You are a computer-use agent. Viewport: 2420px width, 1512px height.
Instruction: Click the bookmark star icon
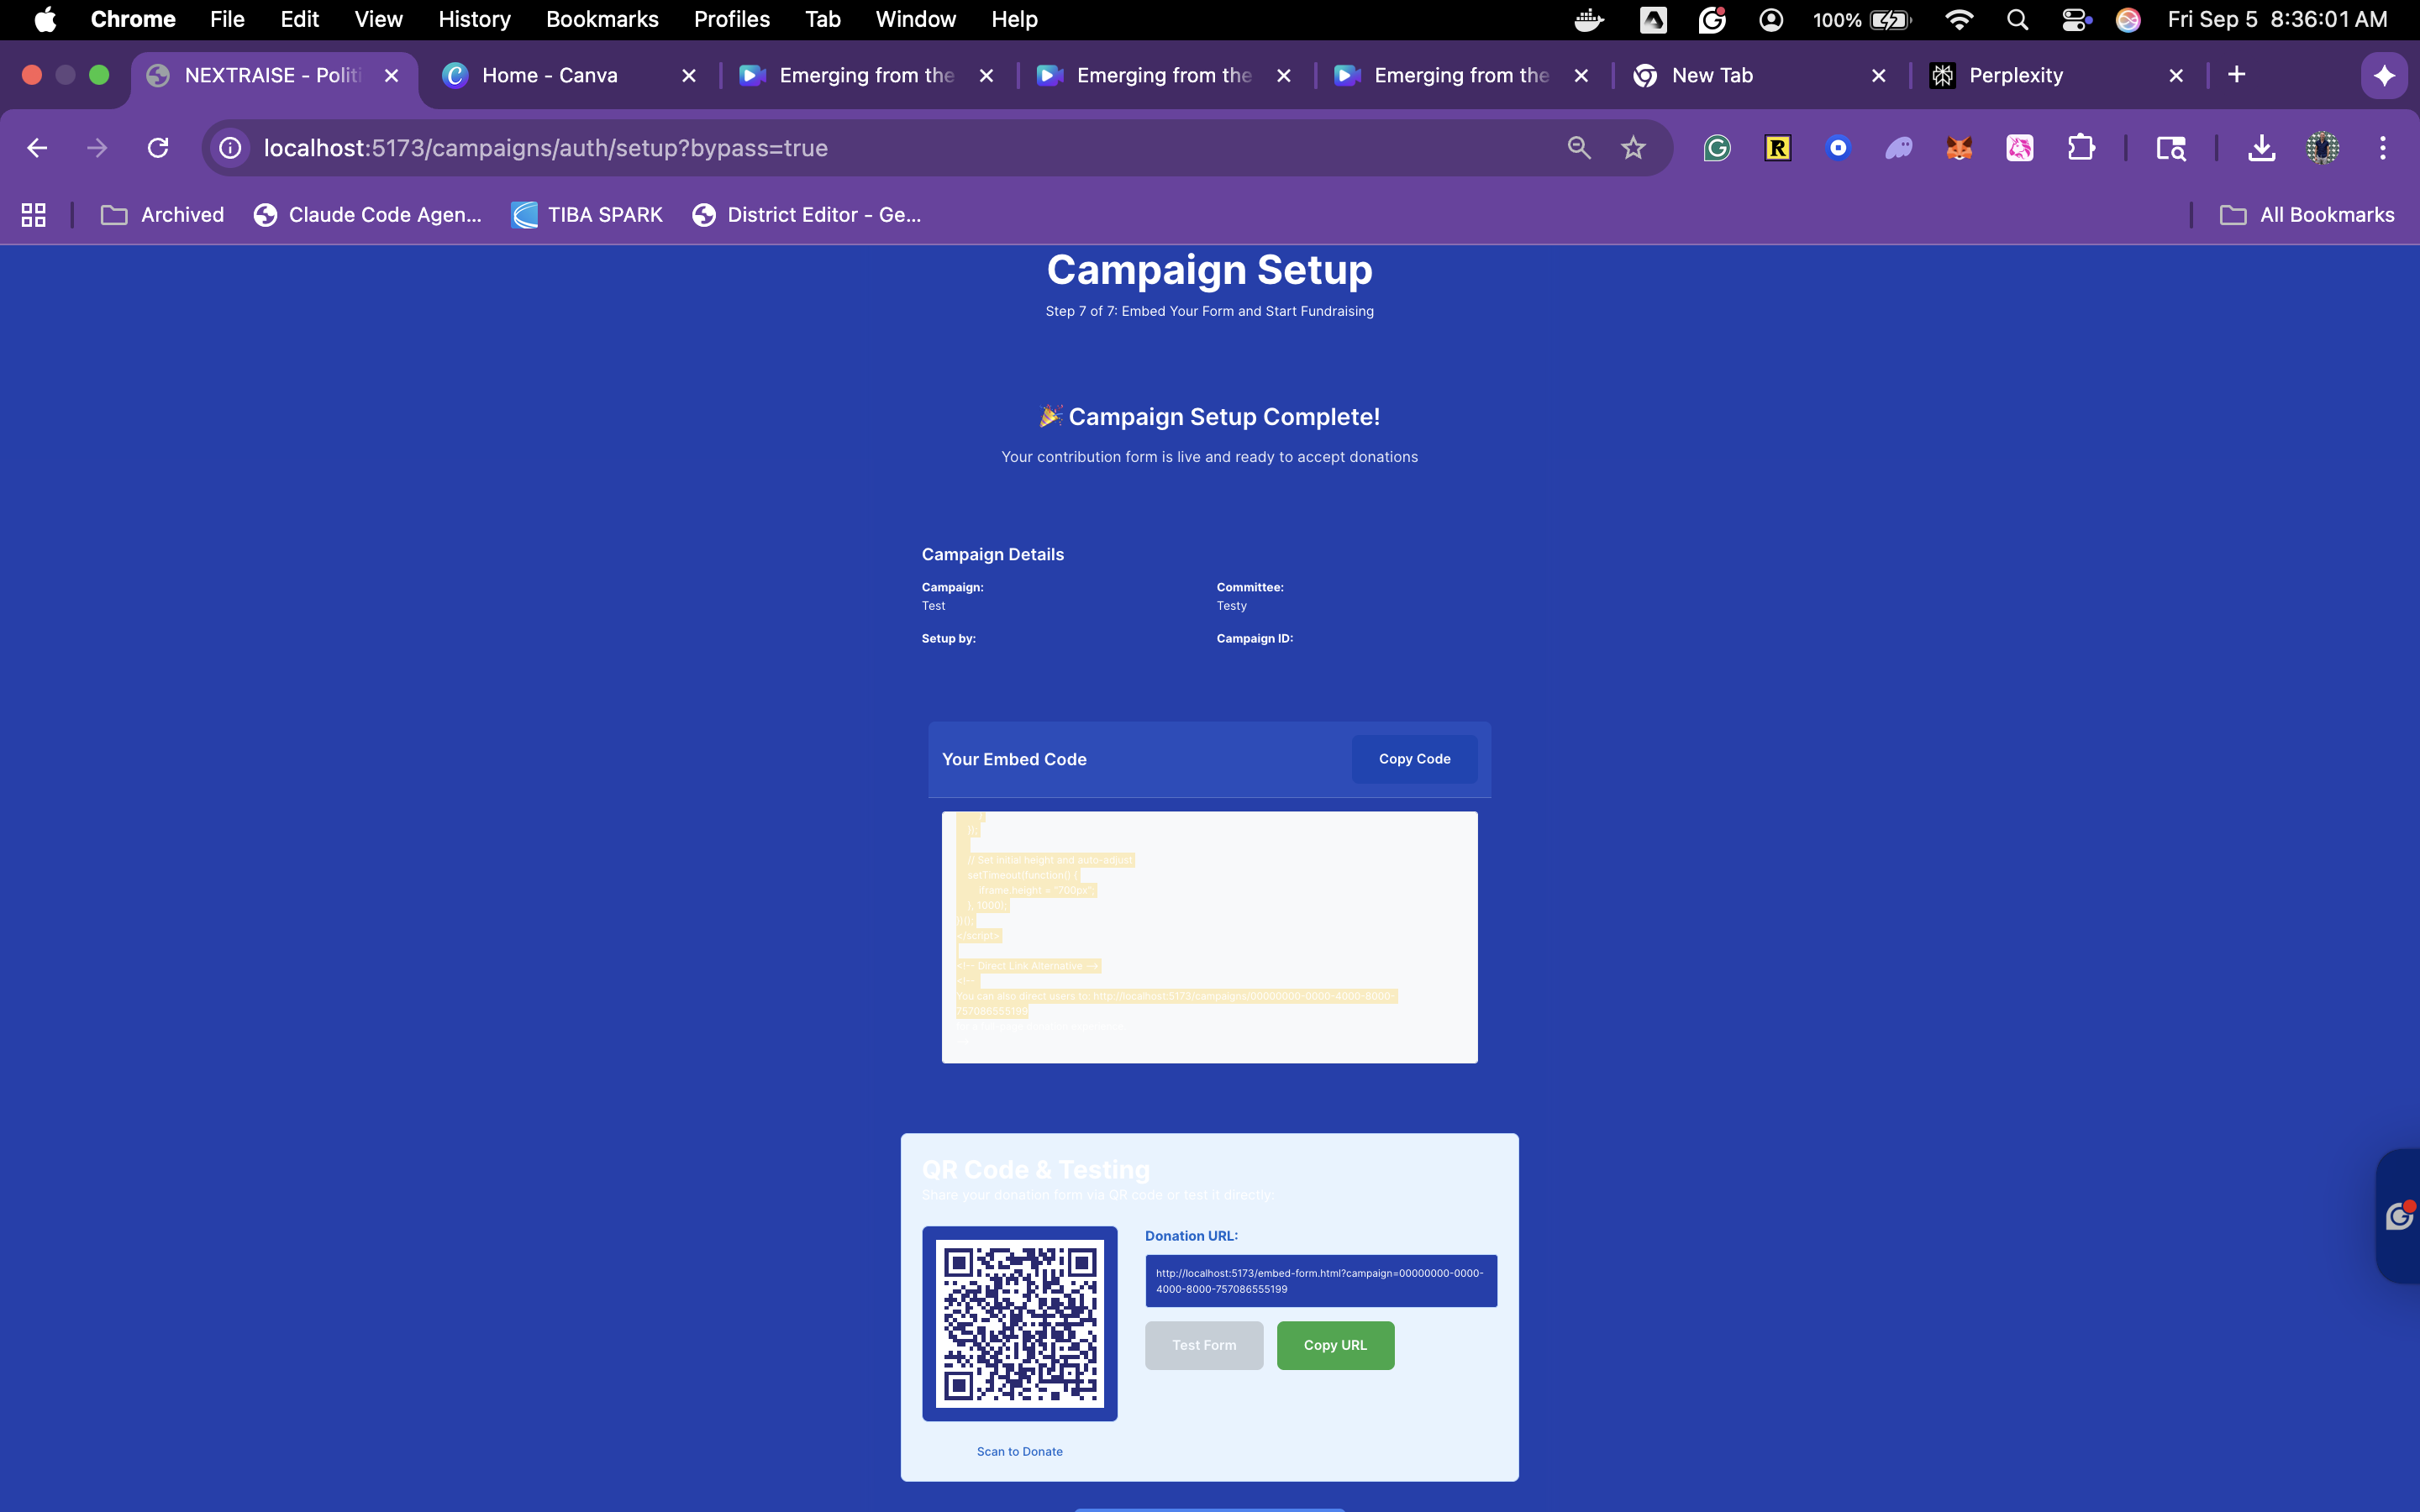pos(1633,148)
